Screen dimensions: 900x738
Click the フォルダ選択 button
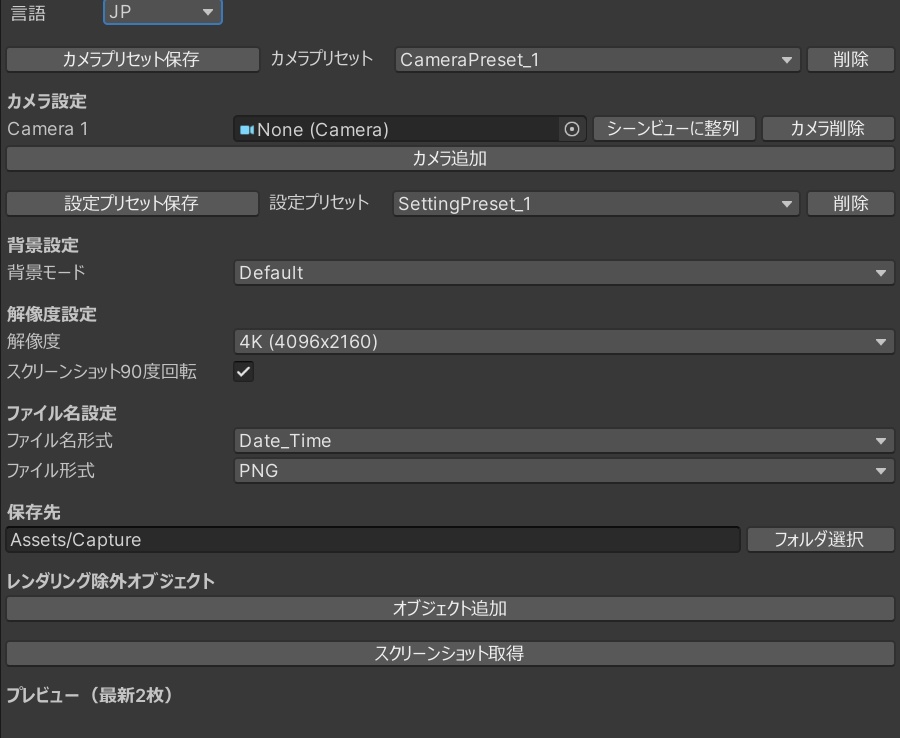click(820, 539)
